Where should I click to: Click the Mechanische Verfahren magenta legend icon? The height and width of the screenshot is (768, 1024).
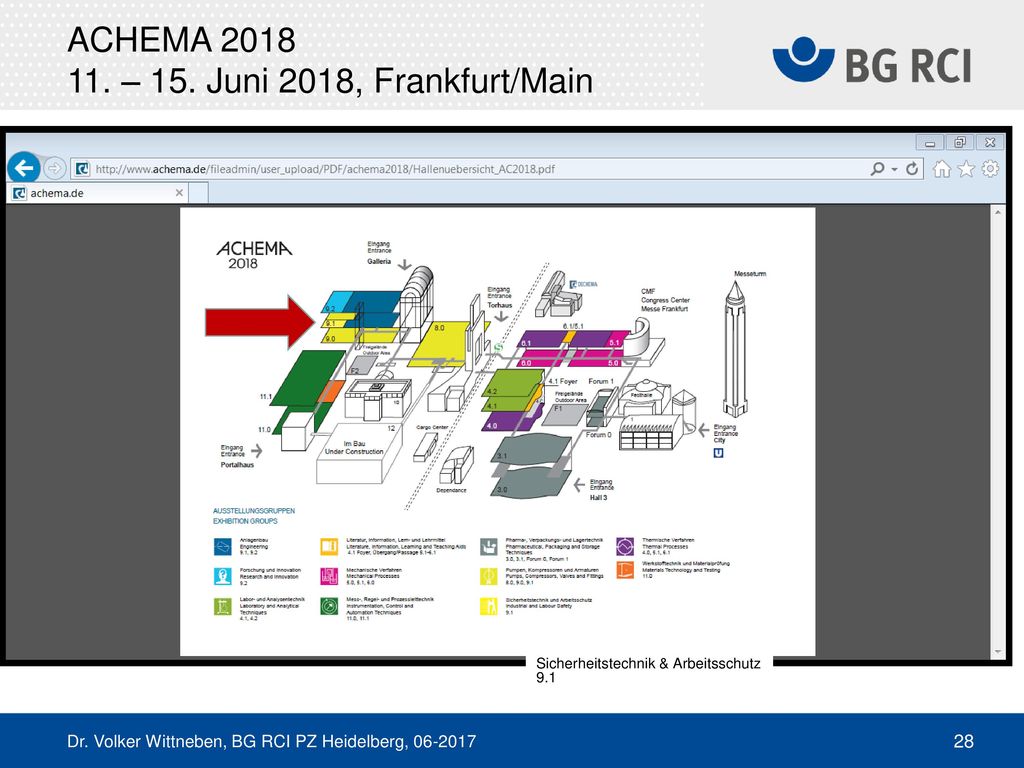tap(329, 576)
